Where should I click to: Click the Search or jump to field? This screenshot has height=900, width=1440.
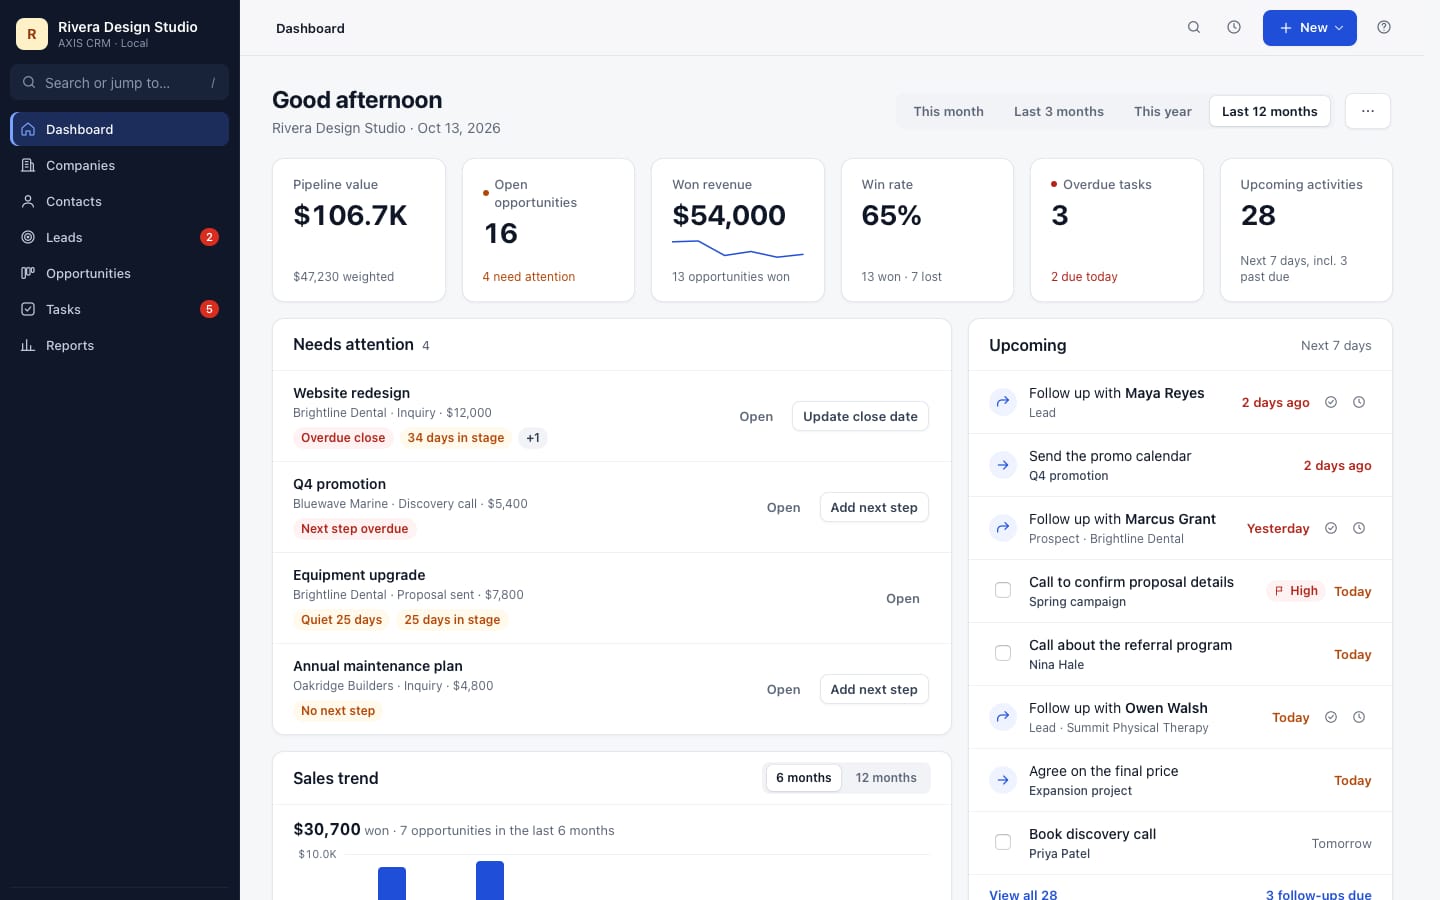pyautogui.click(x=119, y=83)
